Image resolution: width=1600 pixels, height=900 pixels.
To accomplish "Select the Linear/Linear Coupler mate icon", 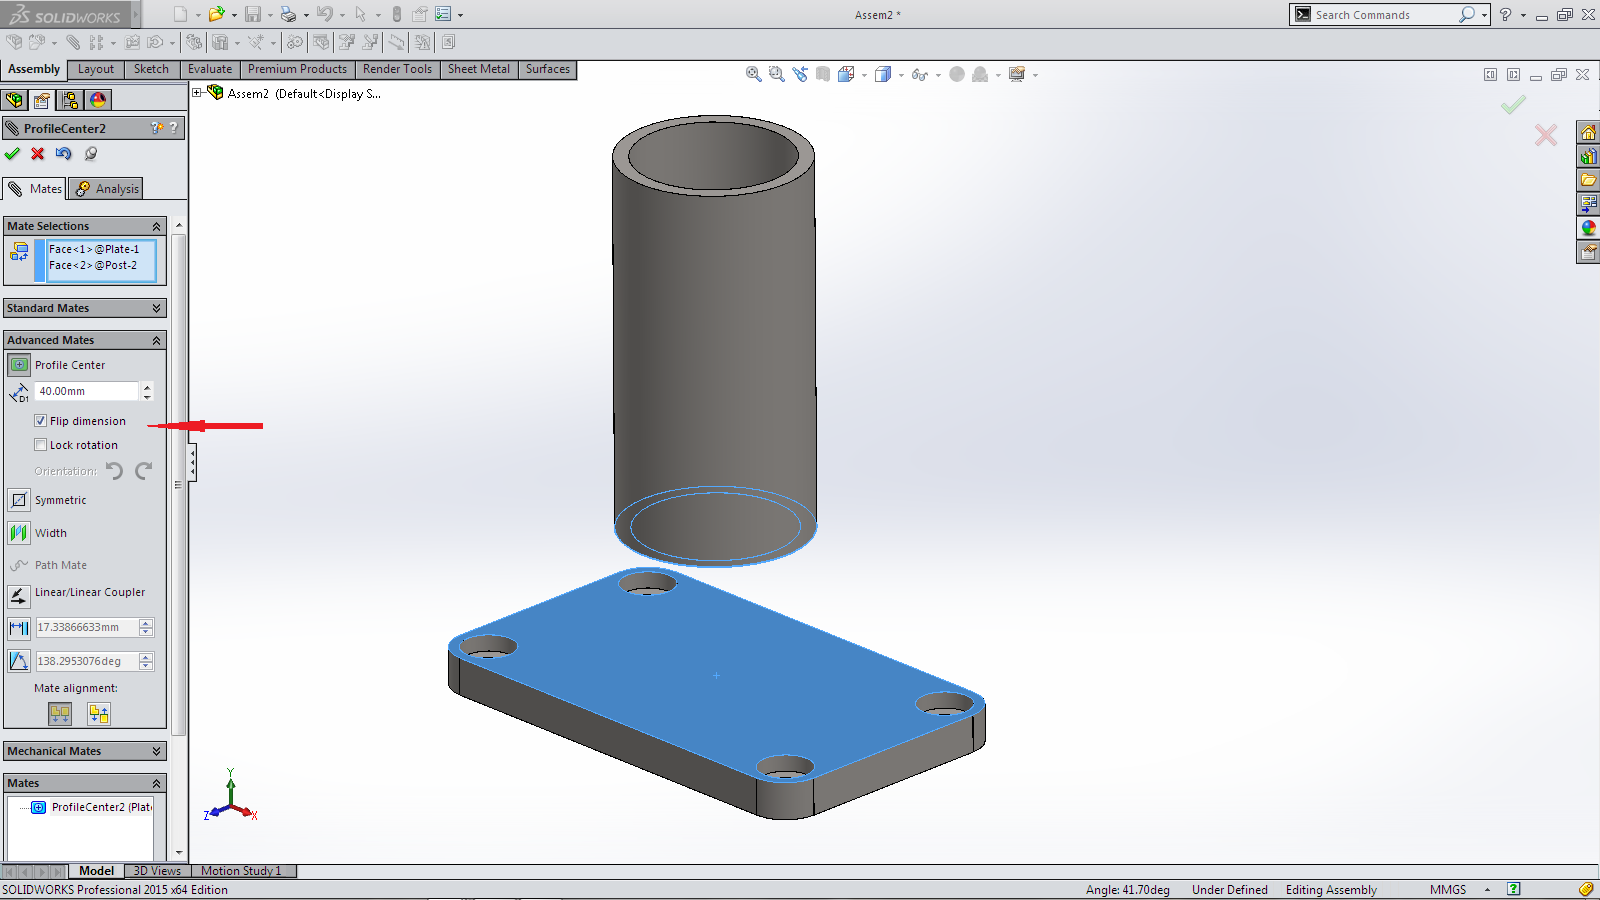I will (x=19, y=596).
